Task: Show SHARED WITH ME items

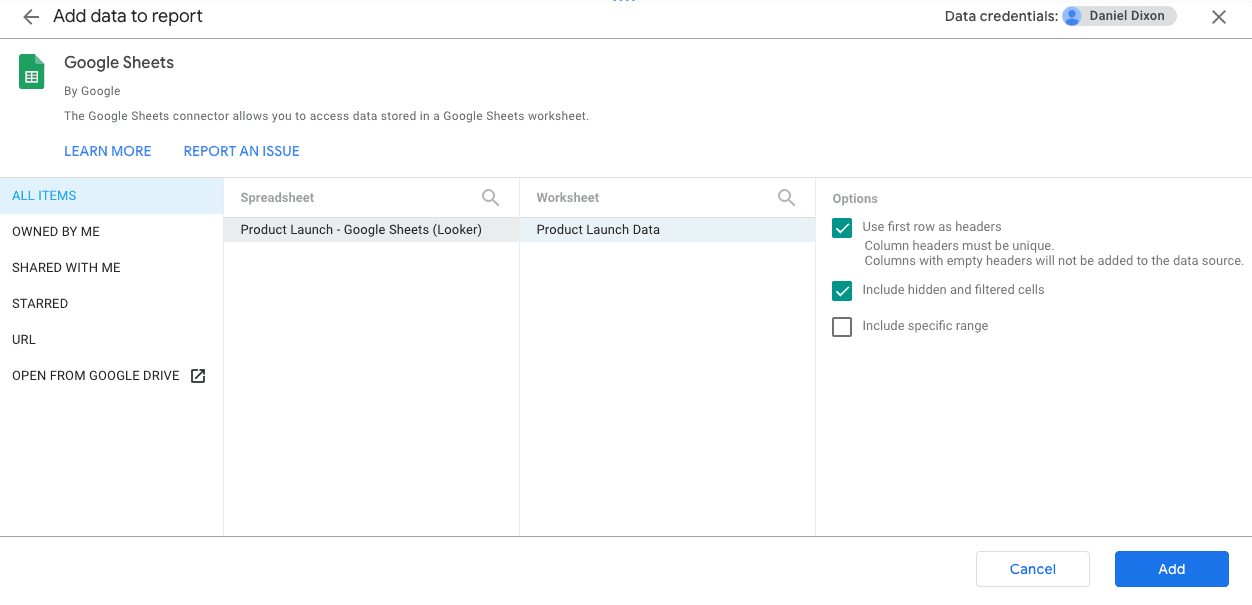Action: coord(112,268)
